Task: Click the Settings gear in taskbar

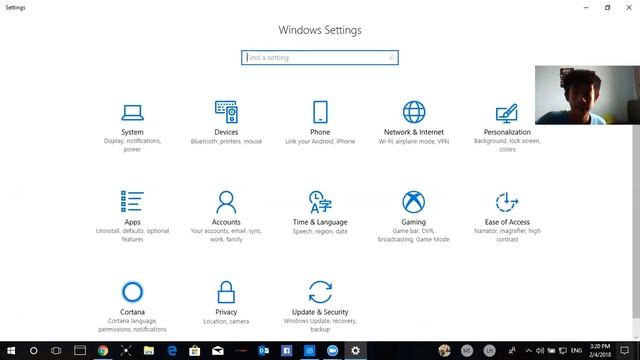Action: pyautogui.click(x=356, y=351)
